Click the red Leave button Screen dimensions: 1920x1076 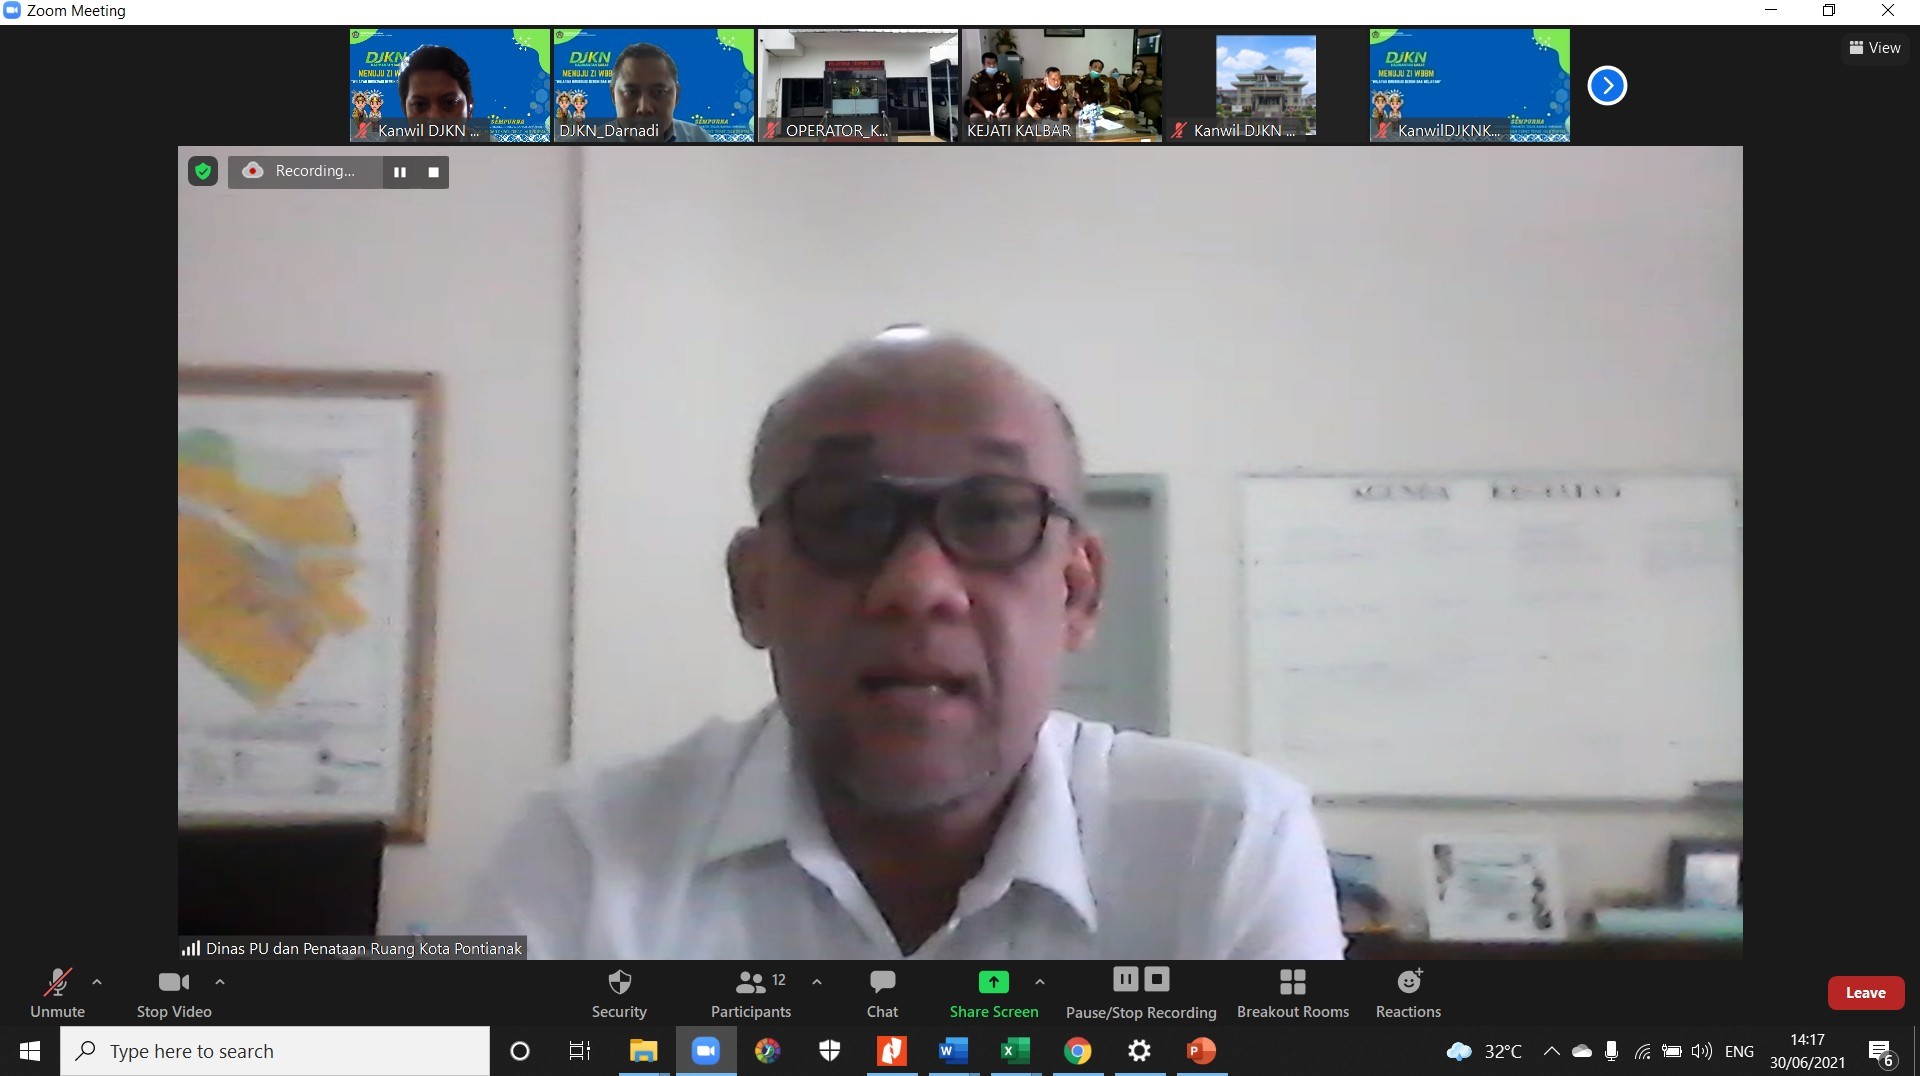click(1865, 993)
